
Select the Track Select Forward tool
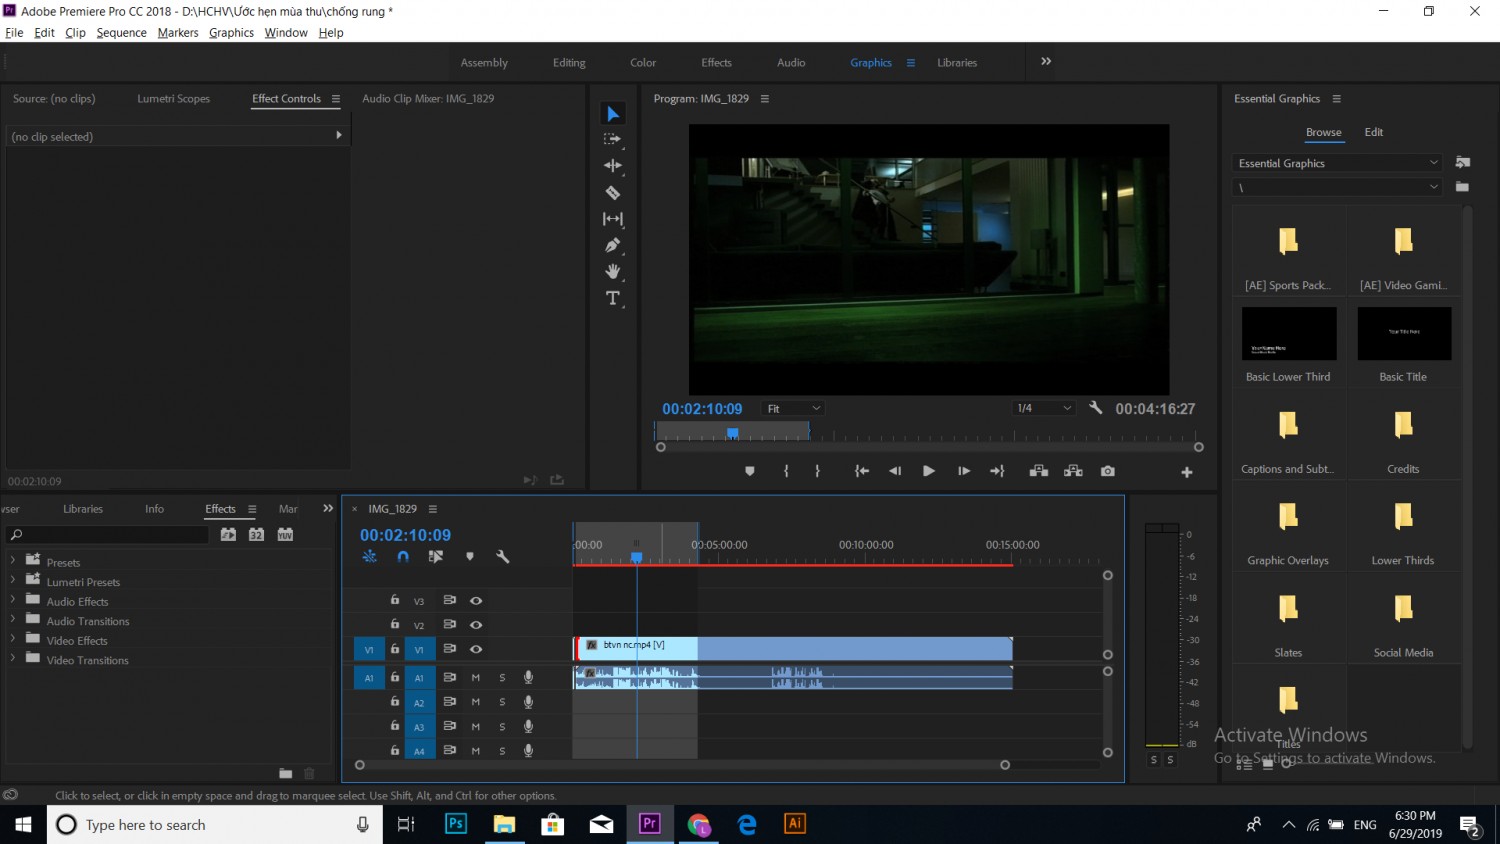click(613, 140)
